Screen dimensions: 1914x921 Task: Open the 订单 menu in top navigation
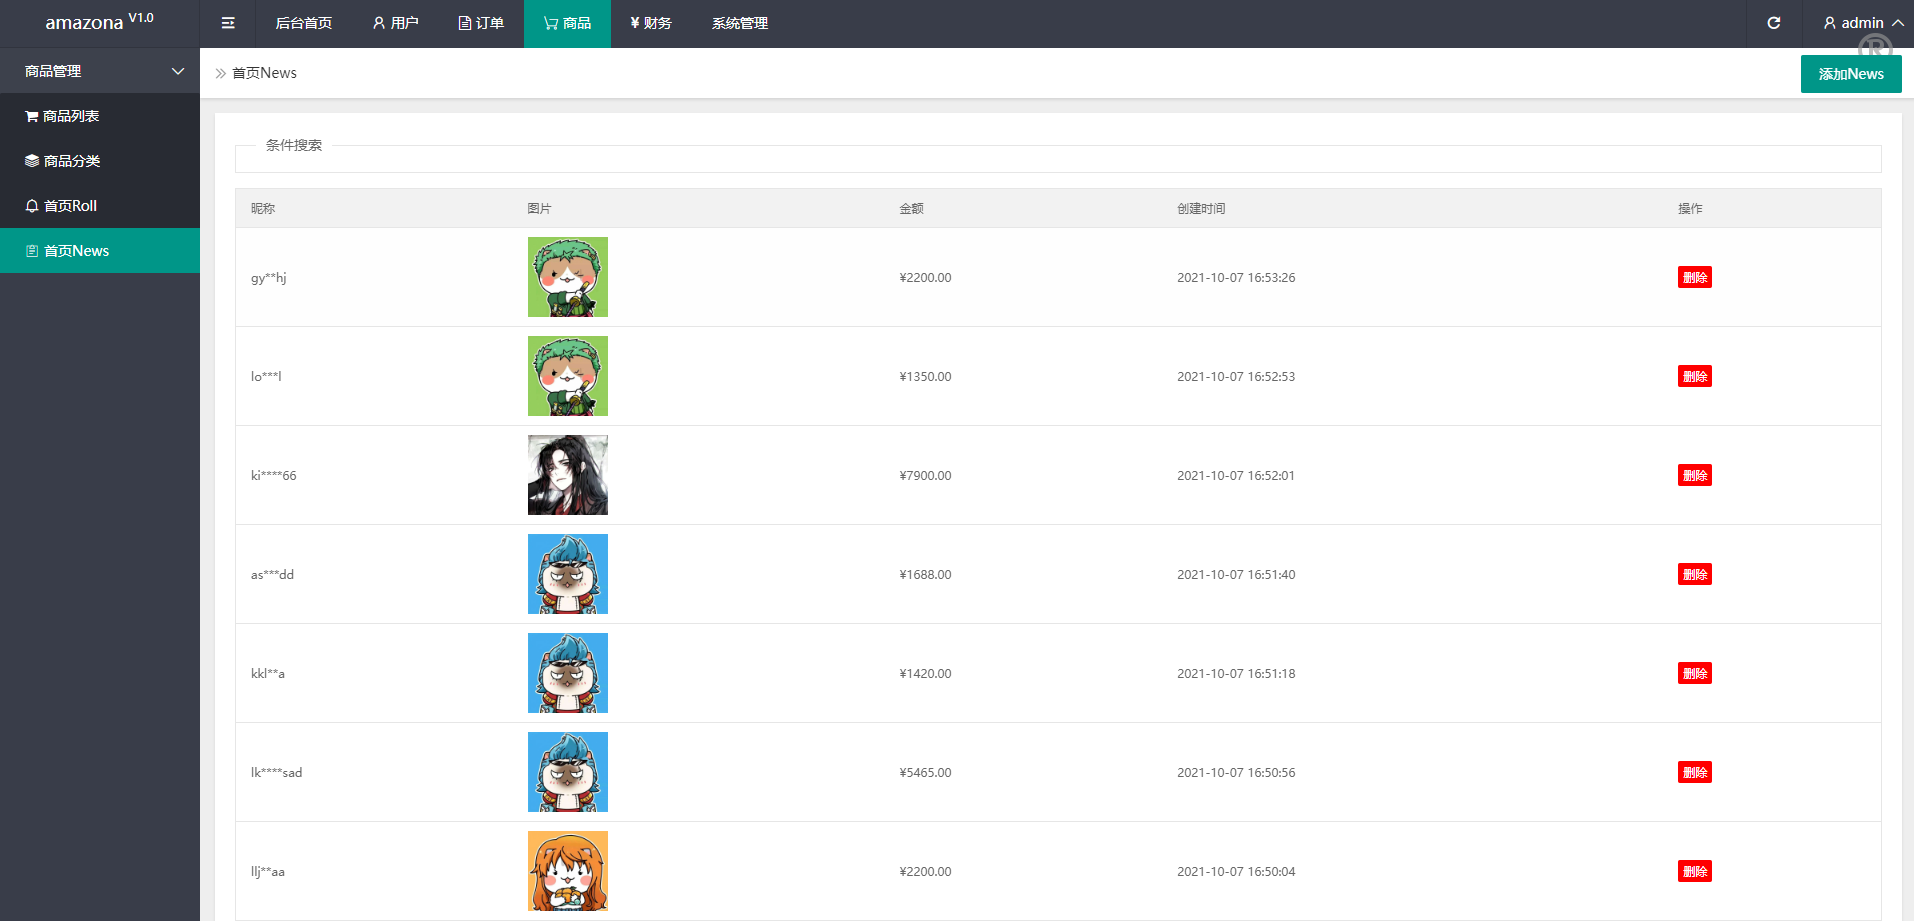(x=481, y=23)
